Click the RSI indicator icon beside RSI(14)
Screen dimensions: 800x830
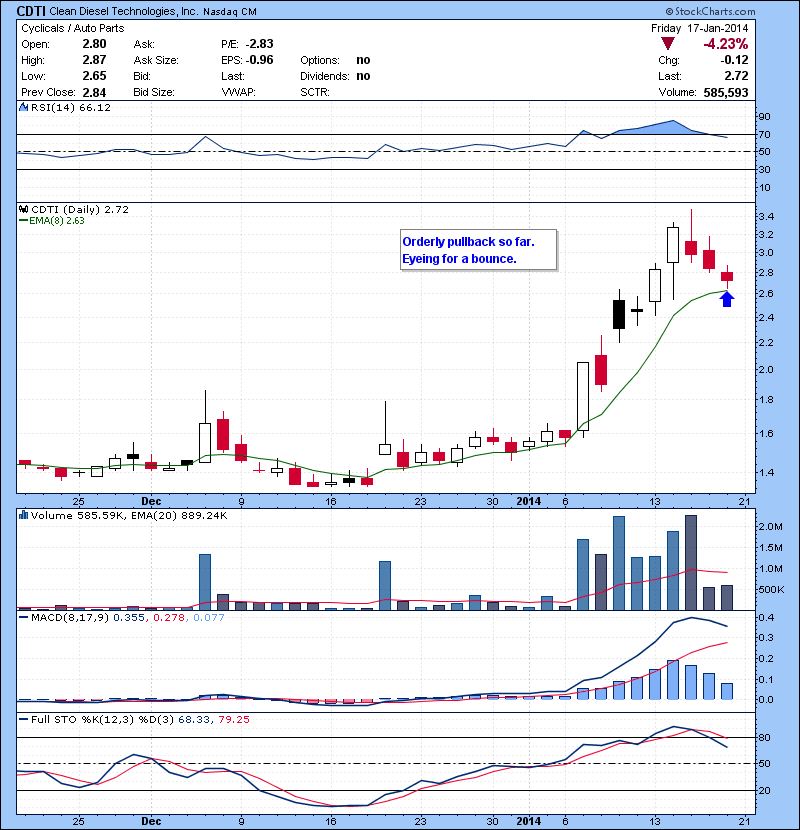pyautogui.click(x=23, y=107)
